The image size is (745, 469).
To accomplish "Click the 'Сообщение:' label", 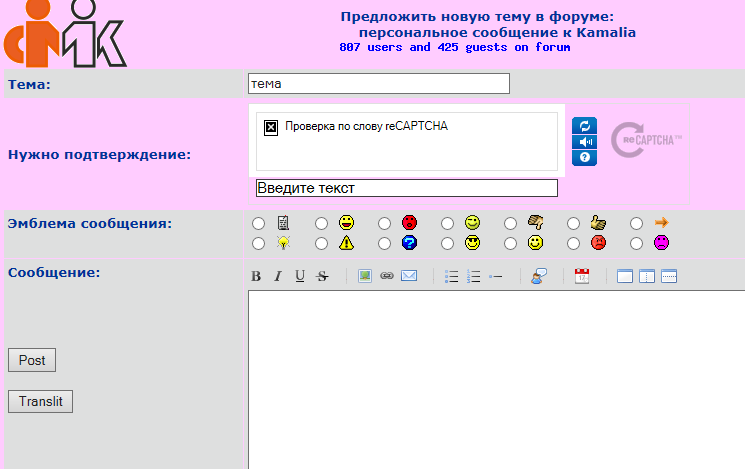I will (54, 273).
